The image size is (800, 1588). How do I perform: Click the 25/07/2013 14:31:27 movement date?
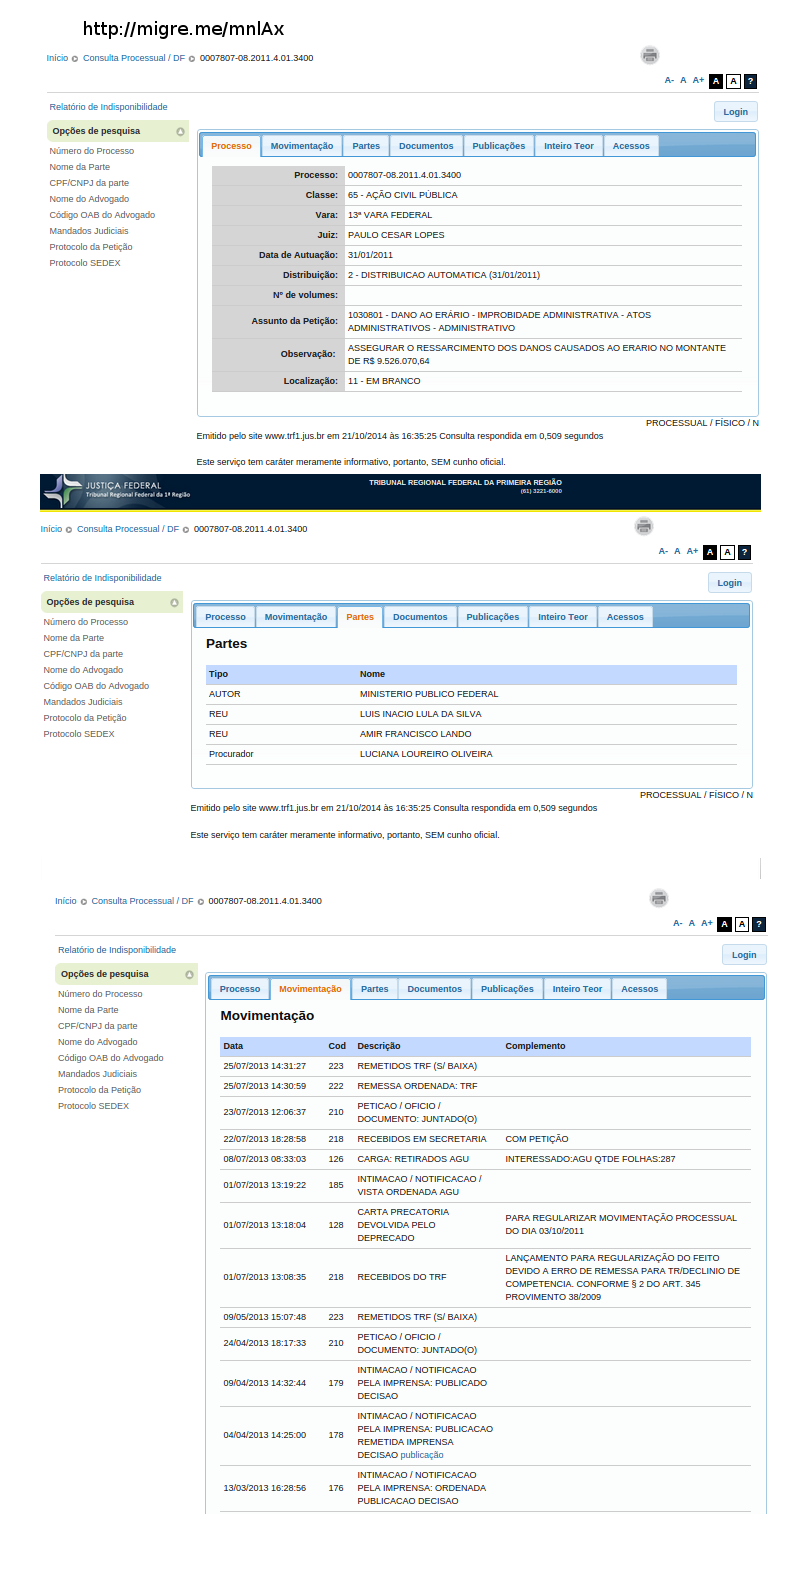point(265,1066)
